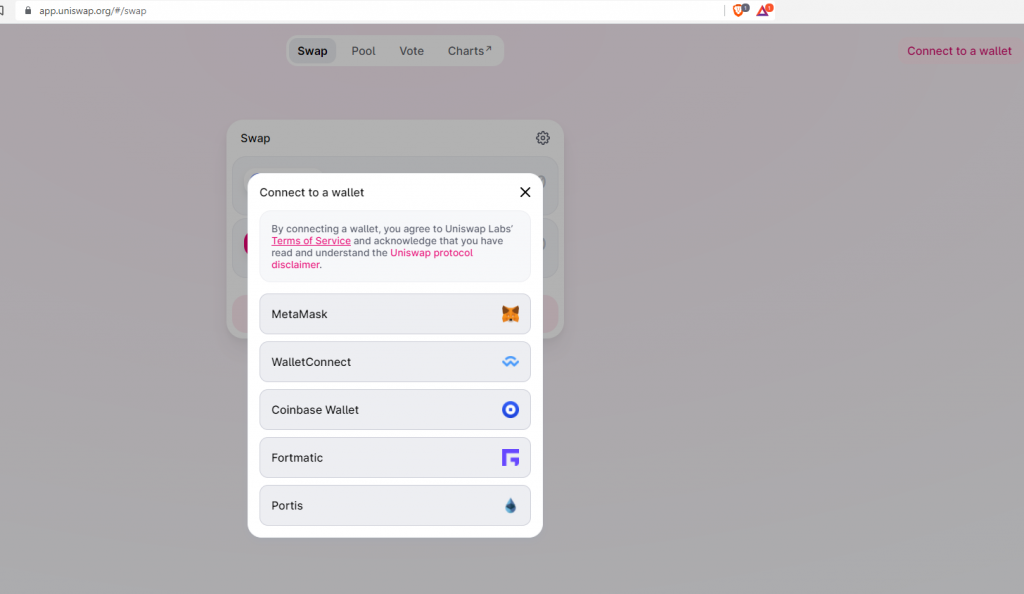
Task: Click the WalletConnect wave icon
Action: coord(510,362)
